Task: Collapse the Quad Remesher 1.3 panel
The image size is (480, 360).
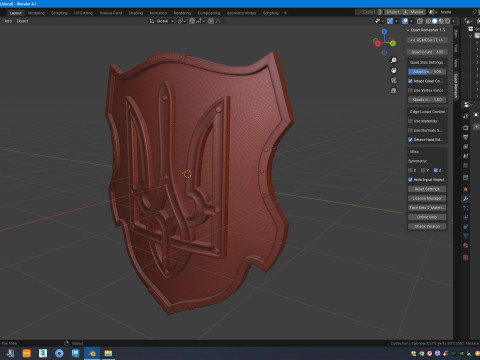Action: [x=408, y=30]
